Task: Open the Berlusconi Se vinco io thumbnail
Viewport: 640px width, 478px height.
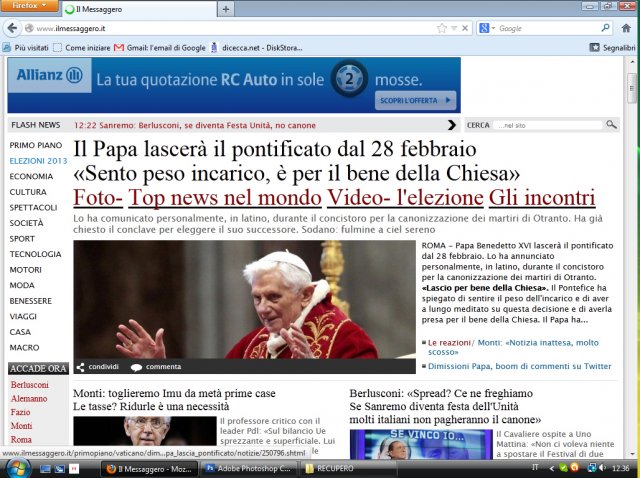Action: coord(421,444)
